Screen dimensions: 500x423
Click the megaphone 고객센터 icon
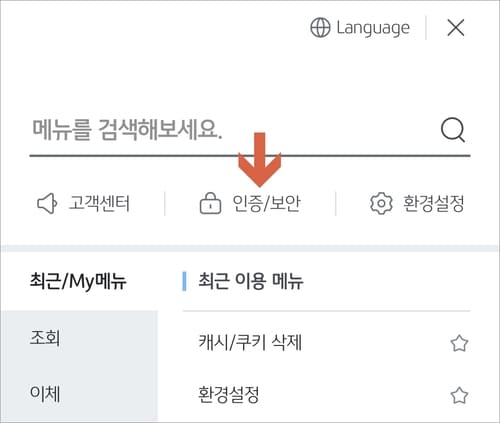tap(47, 203)
